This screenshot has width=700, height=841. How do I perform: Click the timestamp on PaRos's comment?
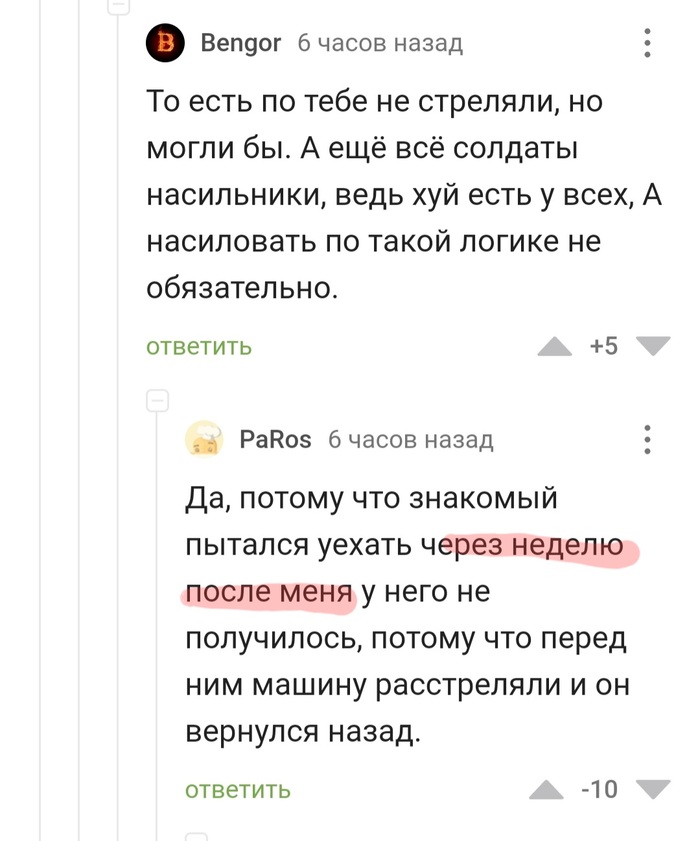[x=411, y=439]
